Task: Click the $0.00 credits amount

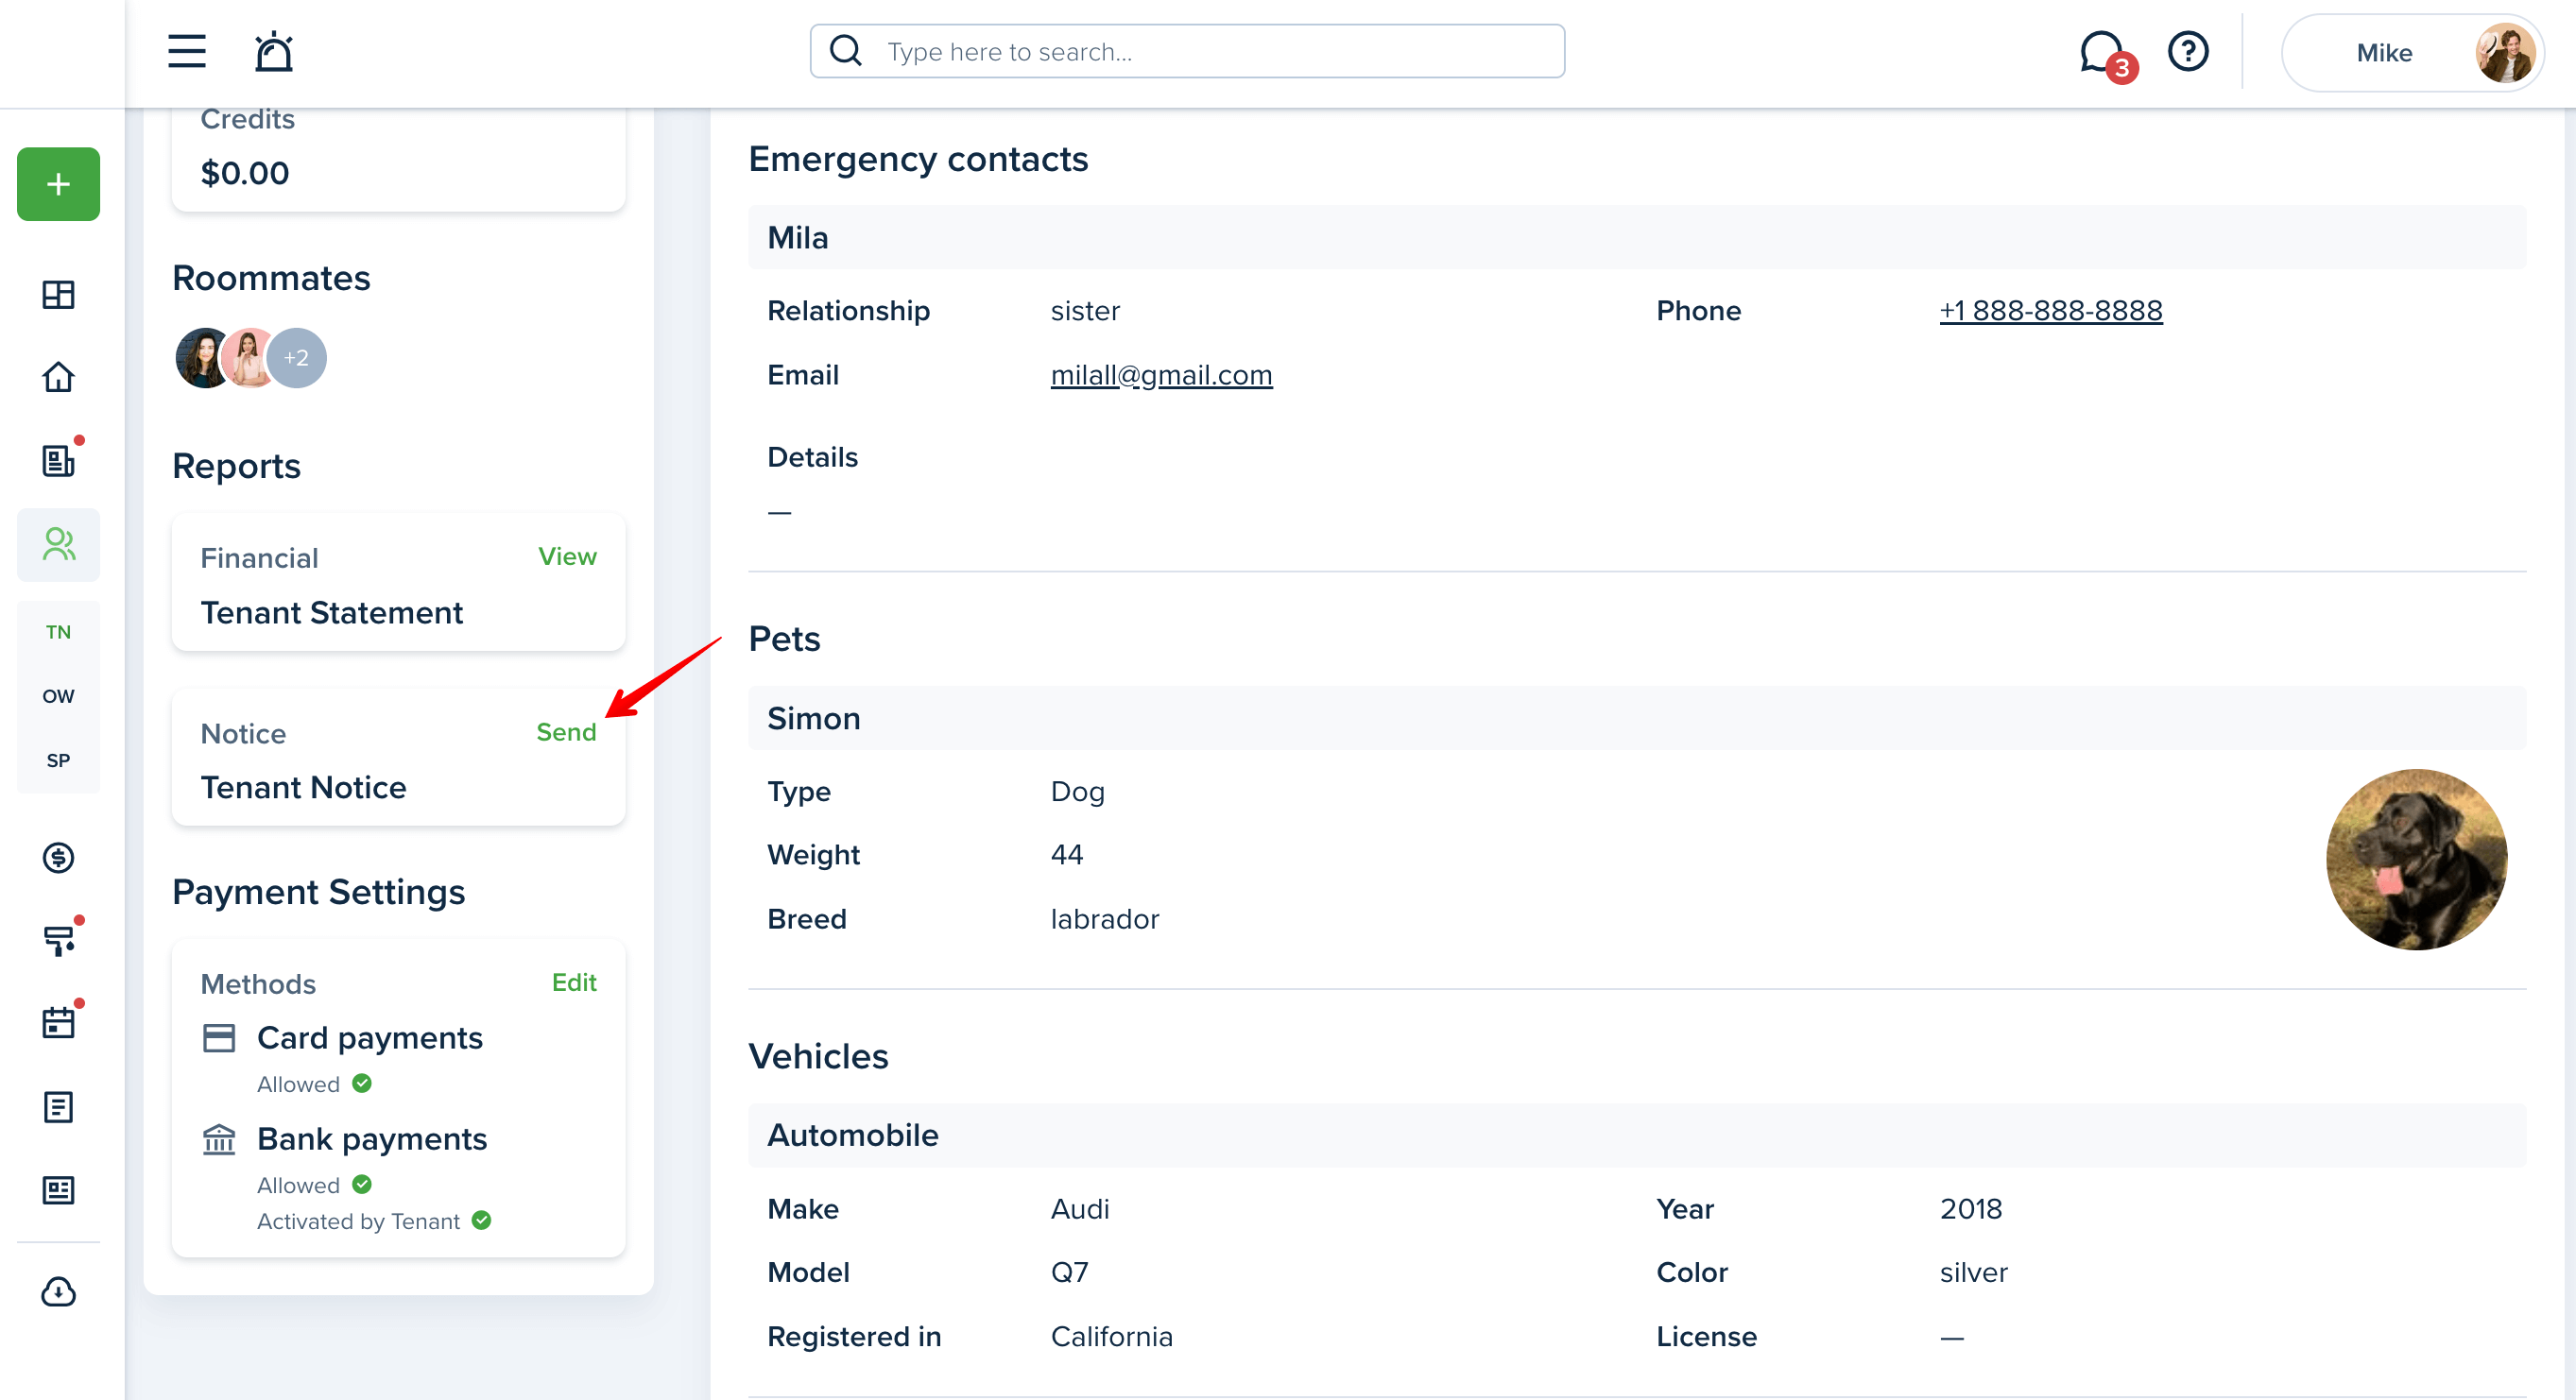Action: tap(245, 172)
